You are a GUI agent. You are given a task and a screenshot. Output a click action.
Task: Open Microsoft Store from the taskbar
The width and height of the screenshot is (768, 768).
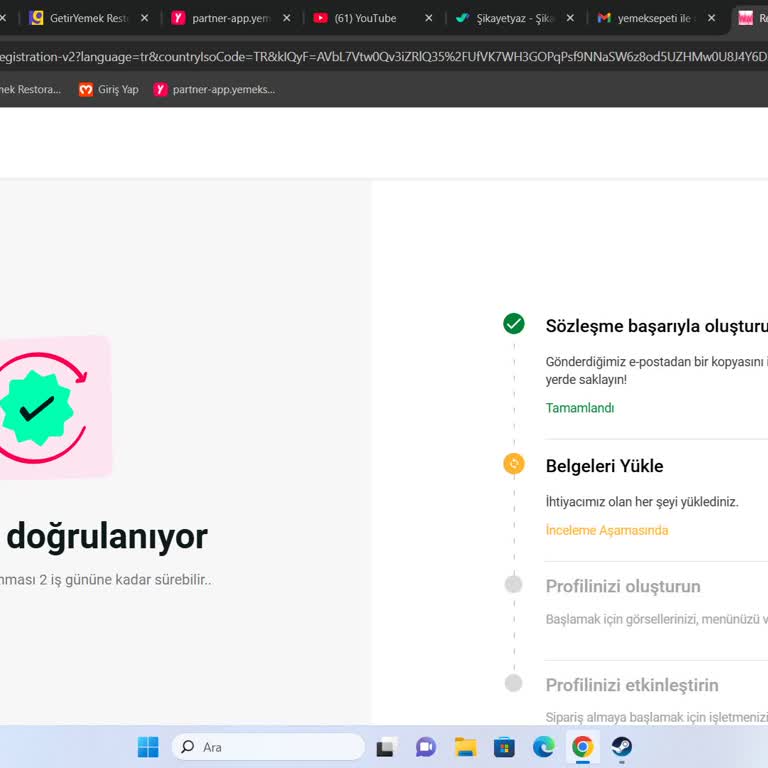[x=504, y=747]
